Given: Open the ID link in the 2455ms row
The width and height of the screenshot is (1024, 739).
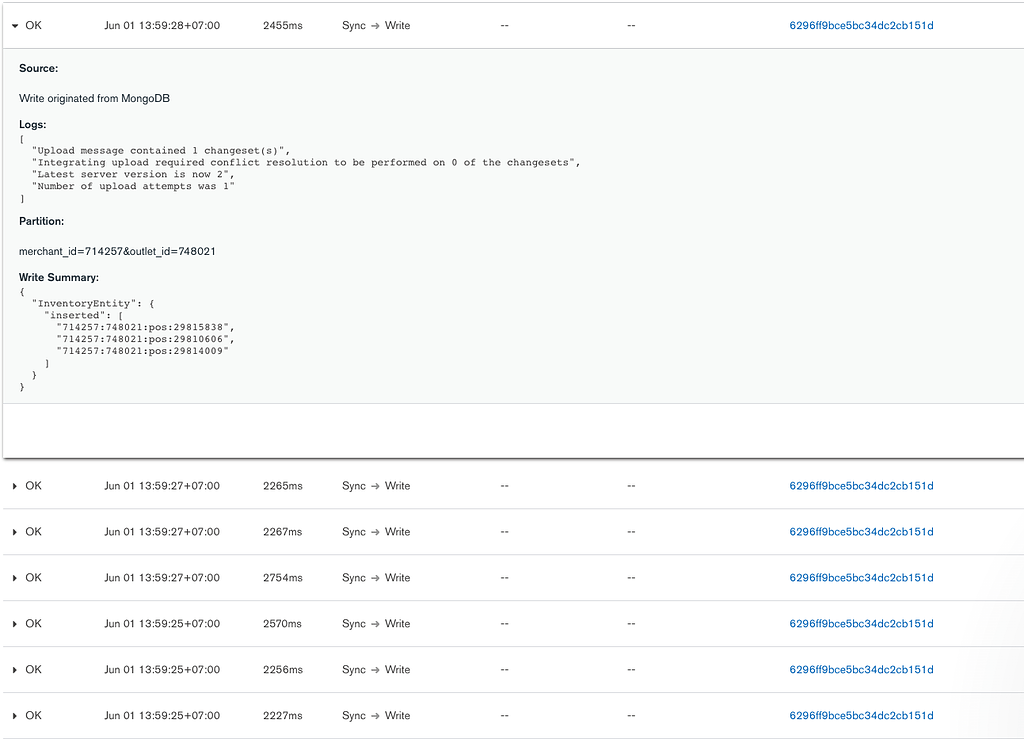Looking at the screenshot, I should (861, 26).
